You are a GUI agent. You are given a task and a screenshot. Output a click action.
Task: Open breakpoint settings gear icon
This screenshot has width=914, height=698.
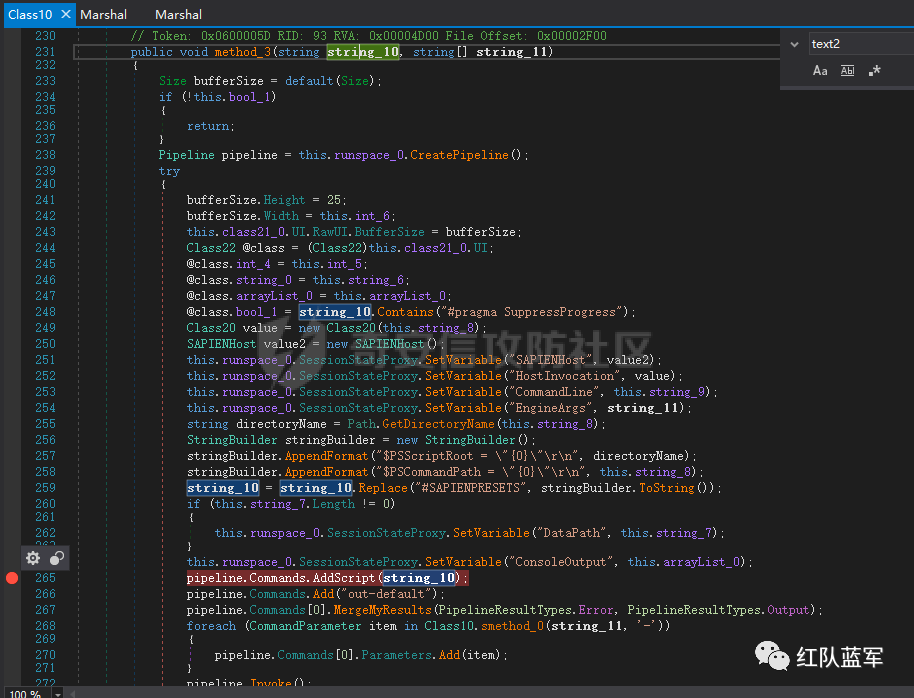point(33,558)
